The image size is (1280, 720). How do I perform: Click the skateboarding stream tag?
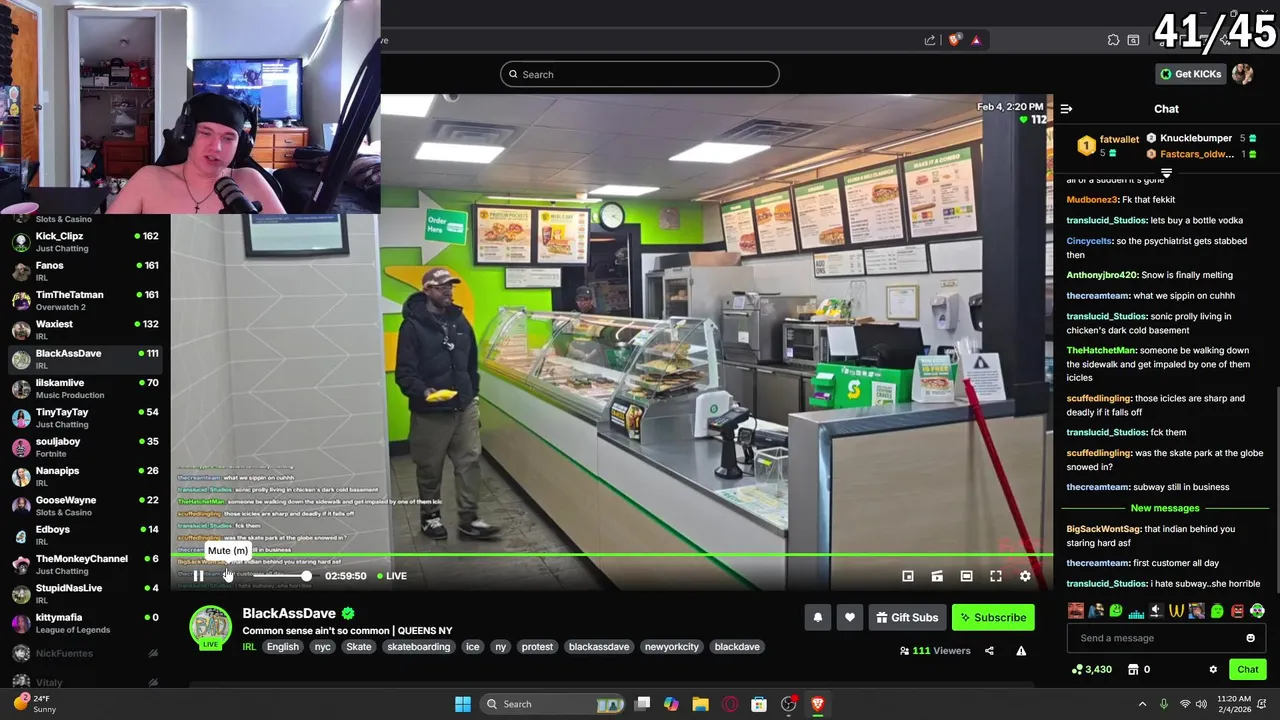click(x=418, y=647)
